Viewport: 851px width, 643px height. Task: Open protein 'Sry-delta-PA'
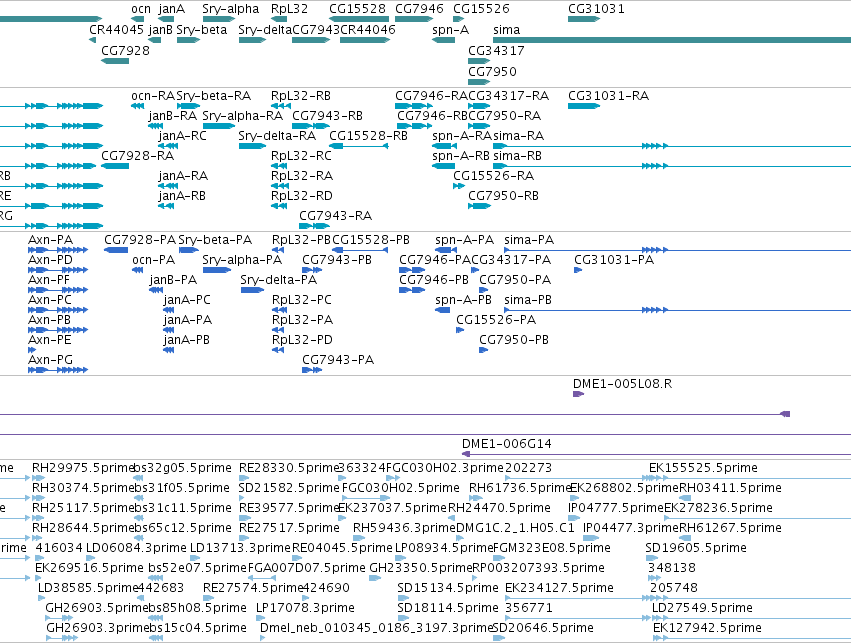278,280
